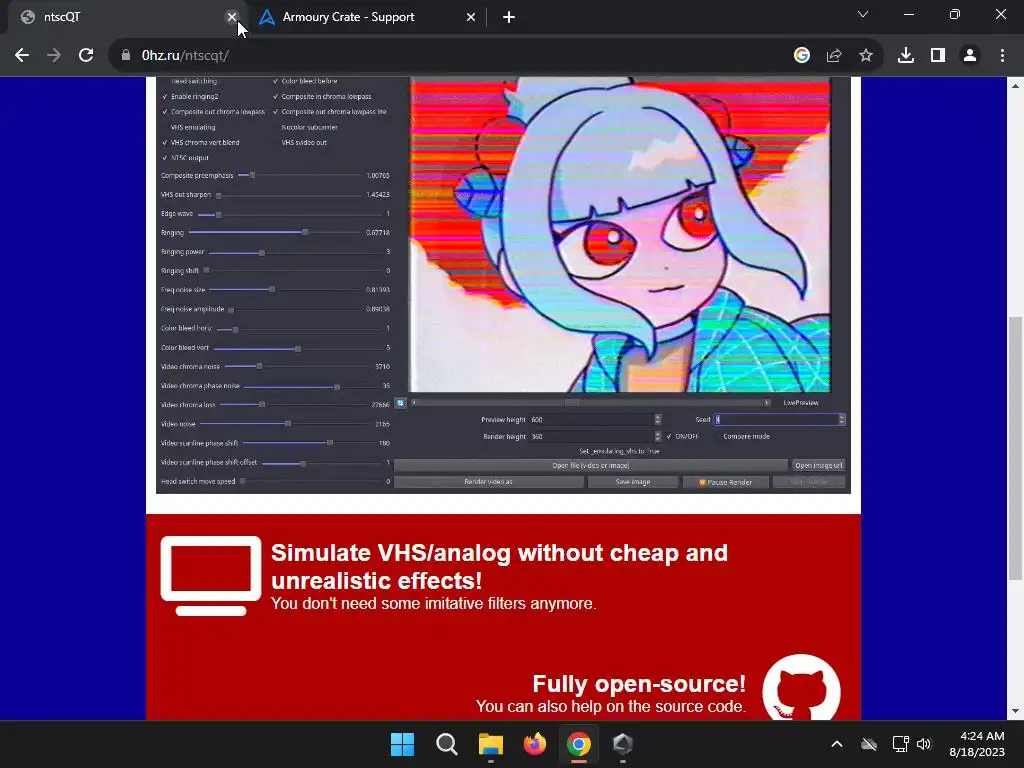Image resolution: width=1024 pixels, height=768 pixels.
Task: Click Open file (video or image) button
Action: [590, 466]
